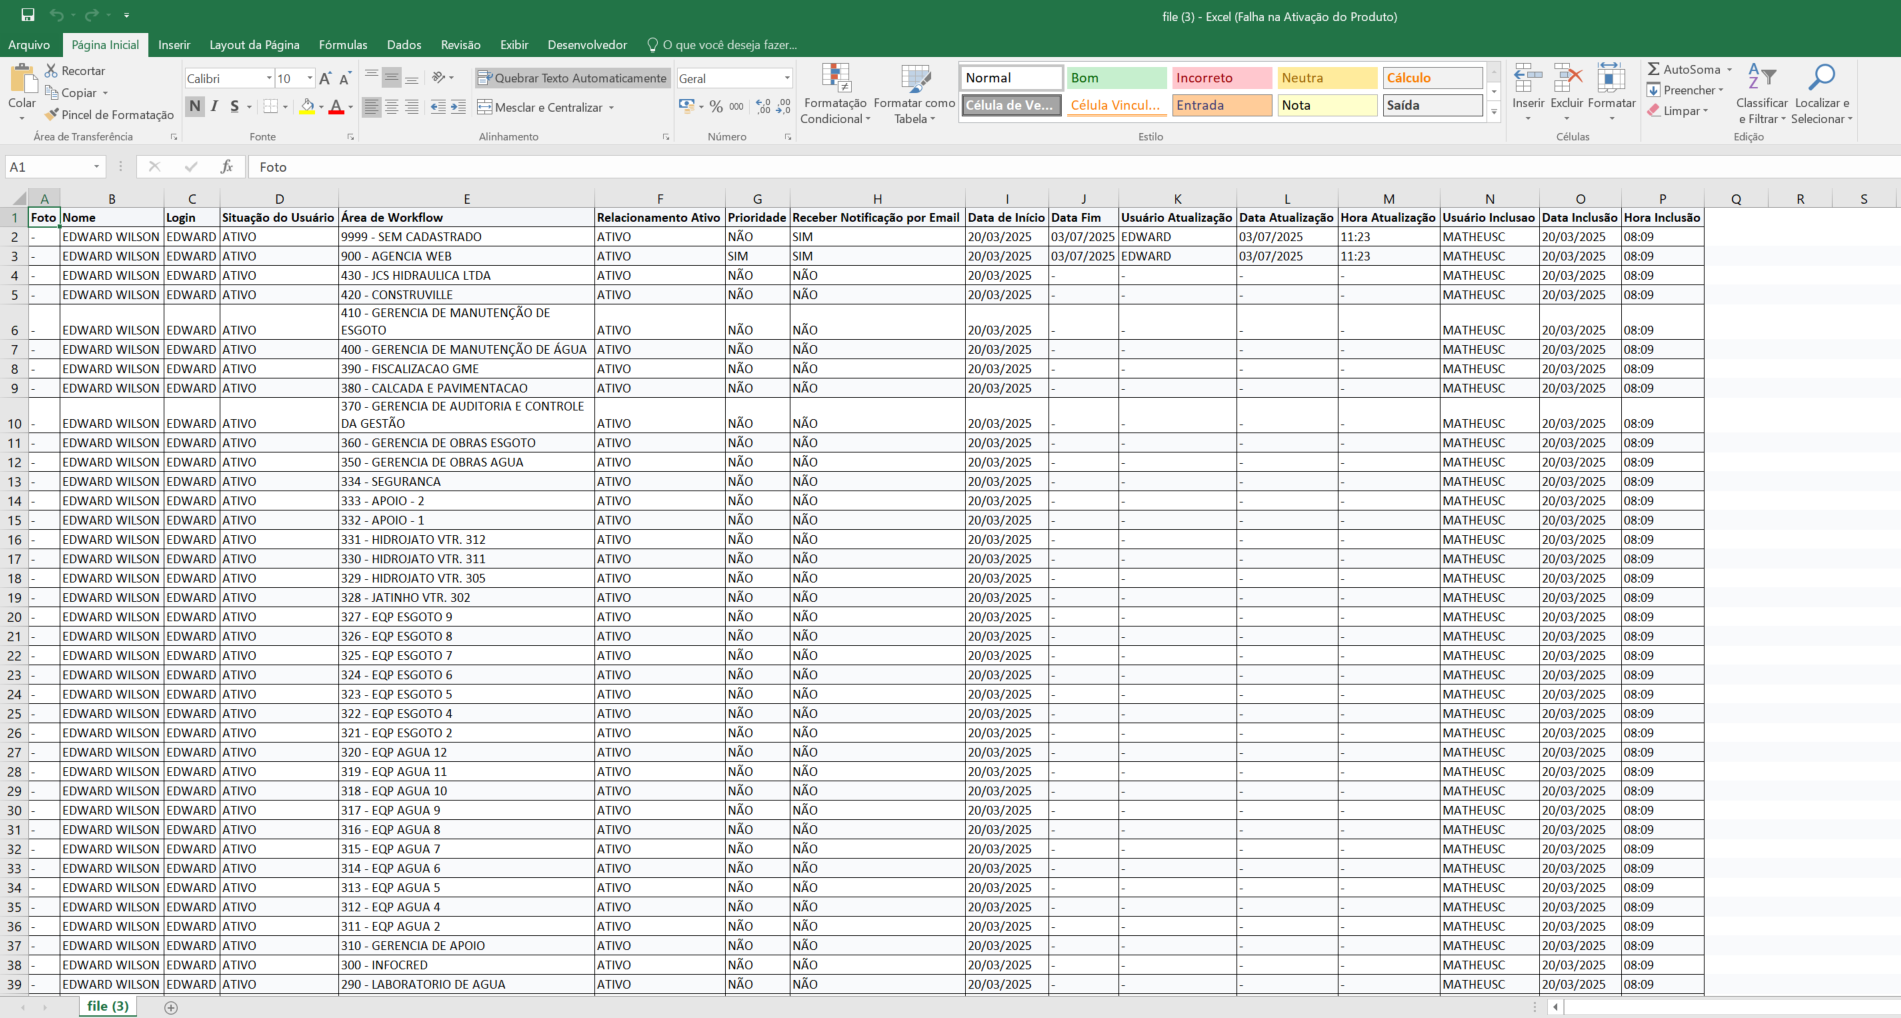Click the Pincel de Formatação brush icon

pyautogui.click(x=51, y=115)
